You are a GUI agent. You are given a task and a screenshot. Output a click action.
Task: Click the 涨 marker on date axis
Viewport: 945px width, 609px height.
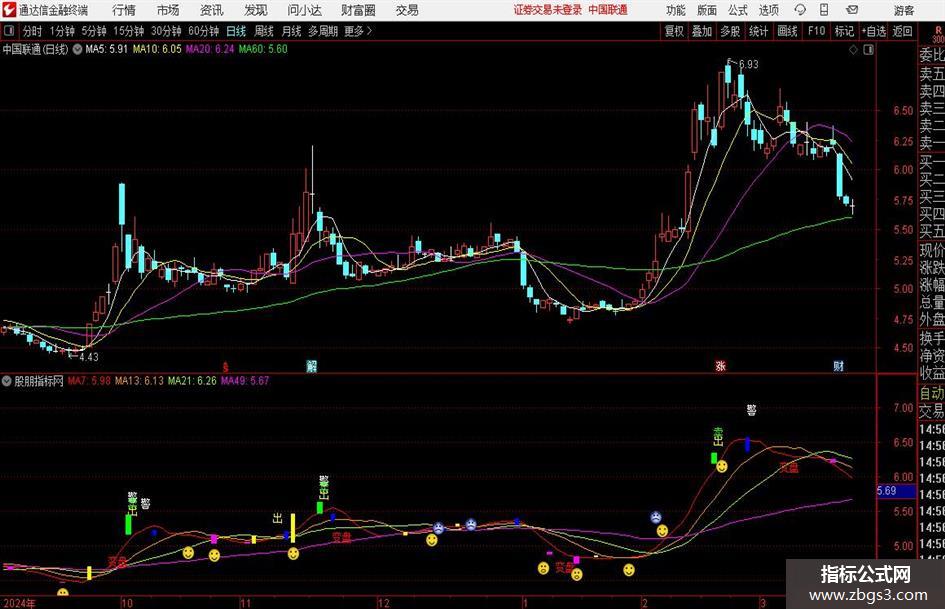[x=720, y=366]
